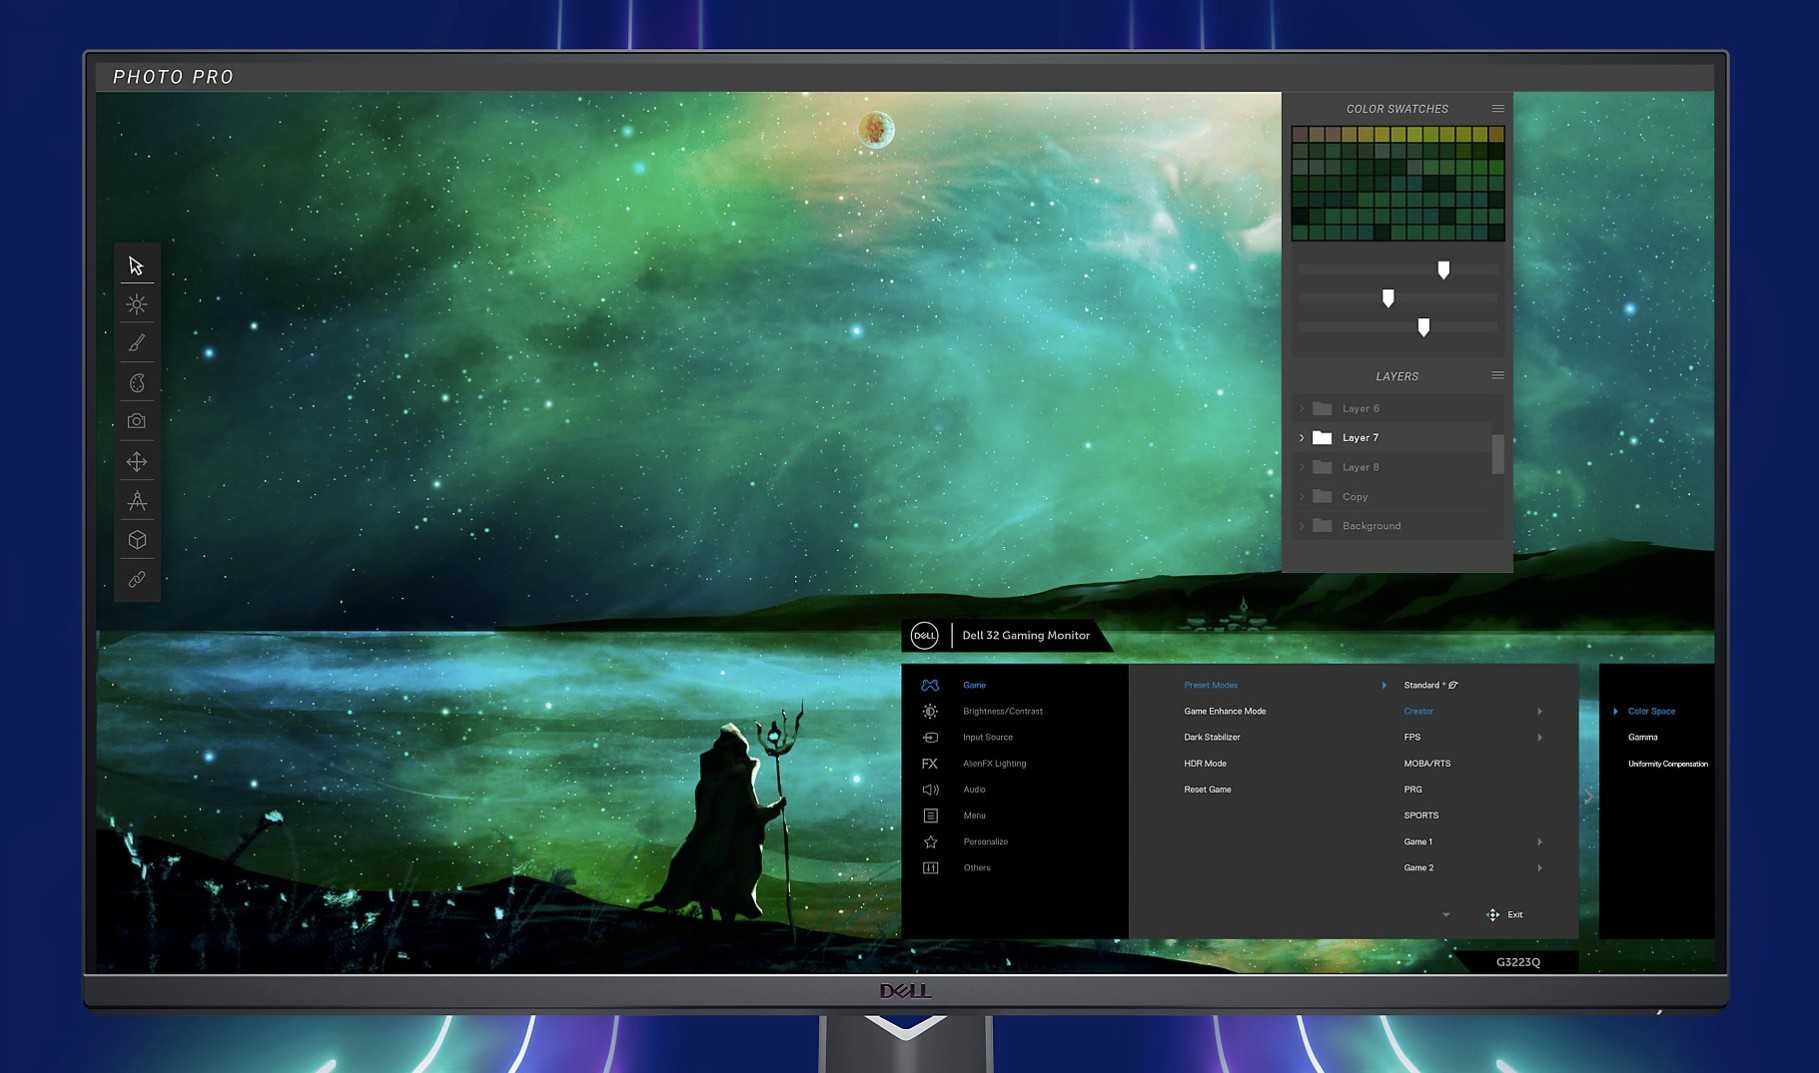This screenshot has width=1819, height=1073.
Task: Choose the PRG preset entry
Action: click(x=1412, y=789)
